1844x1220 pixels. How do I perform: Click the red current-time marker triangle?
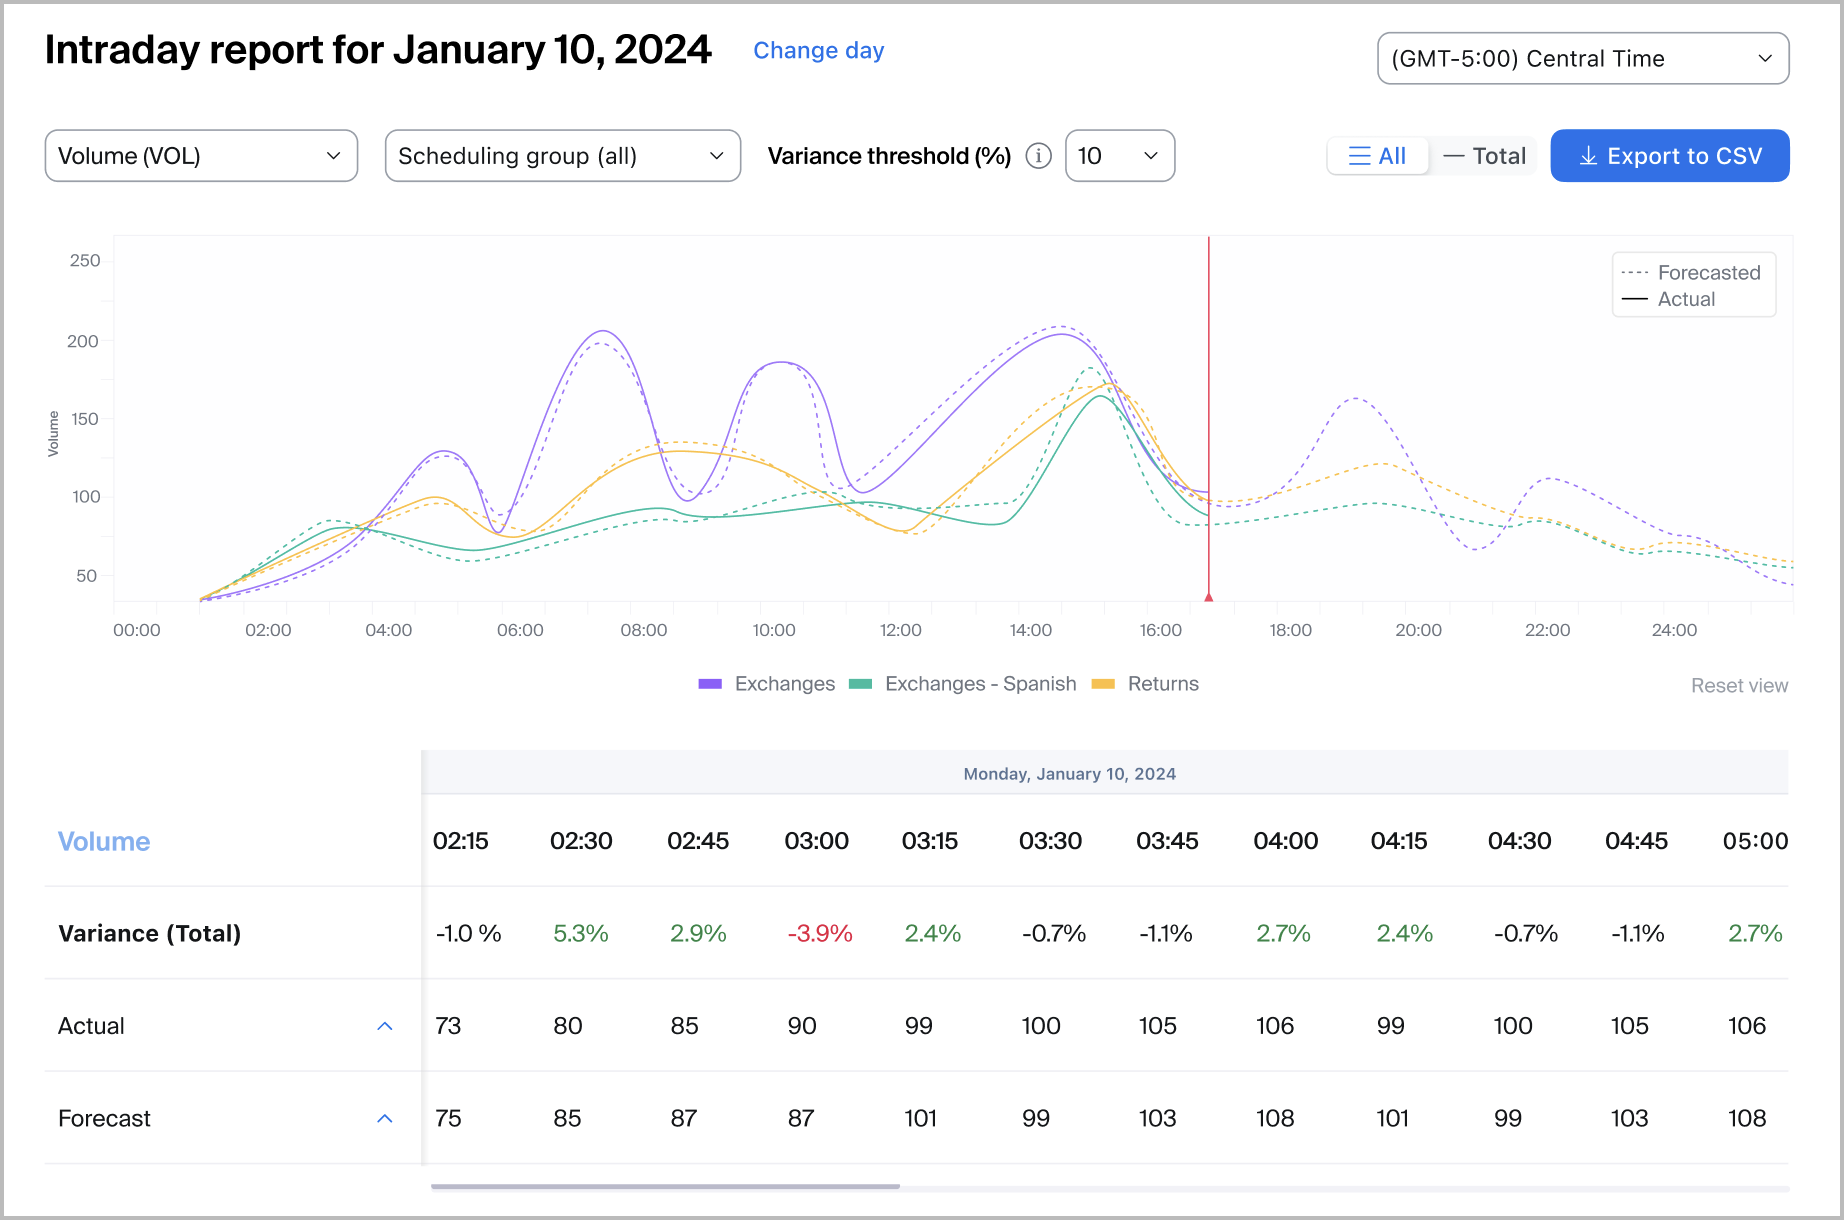tap(1208, 597)
